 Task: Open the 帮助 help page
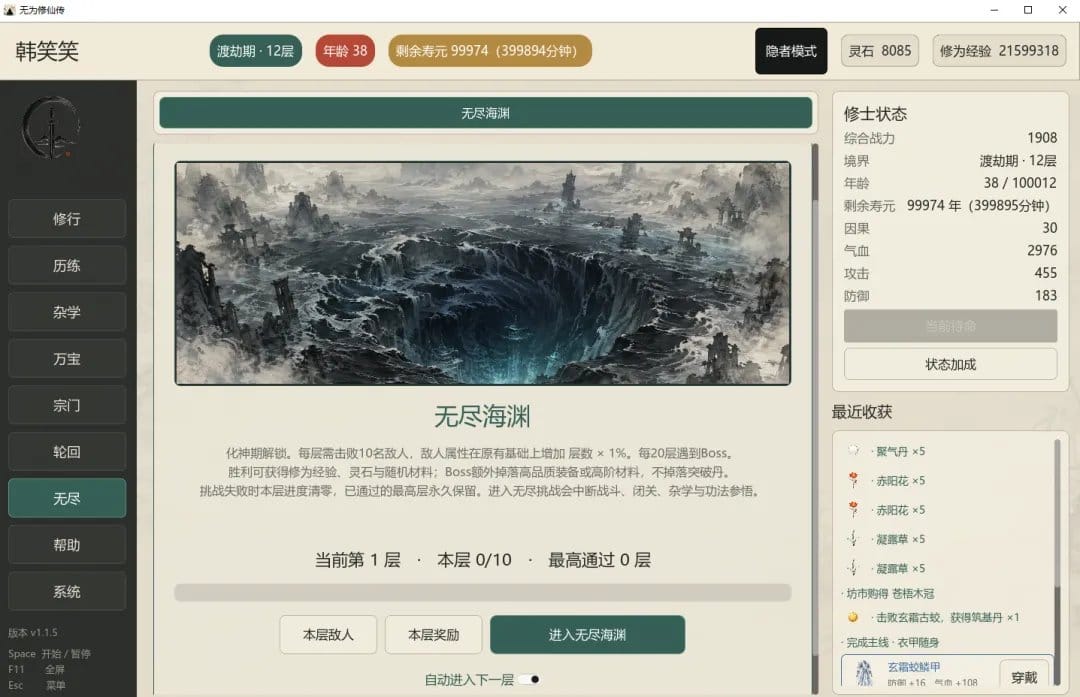pos(67,545)
